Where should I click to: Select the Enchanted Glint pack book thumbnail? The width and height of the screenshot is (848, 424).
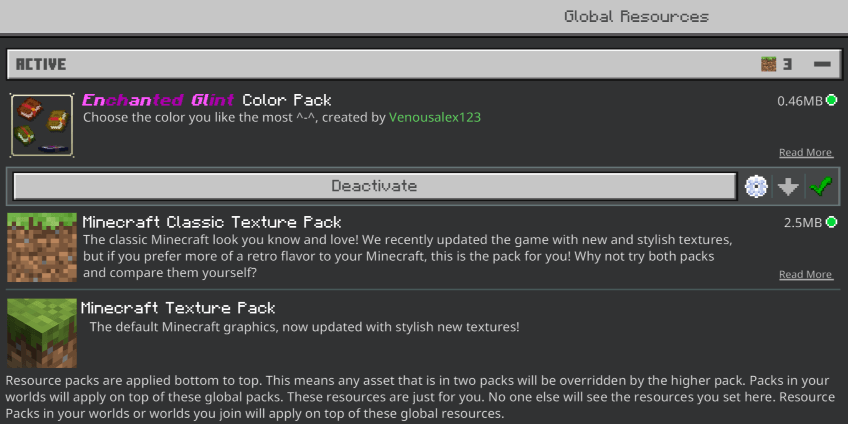42,125
